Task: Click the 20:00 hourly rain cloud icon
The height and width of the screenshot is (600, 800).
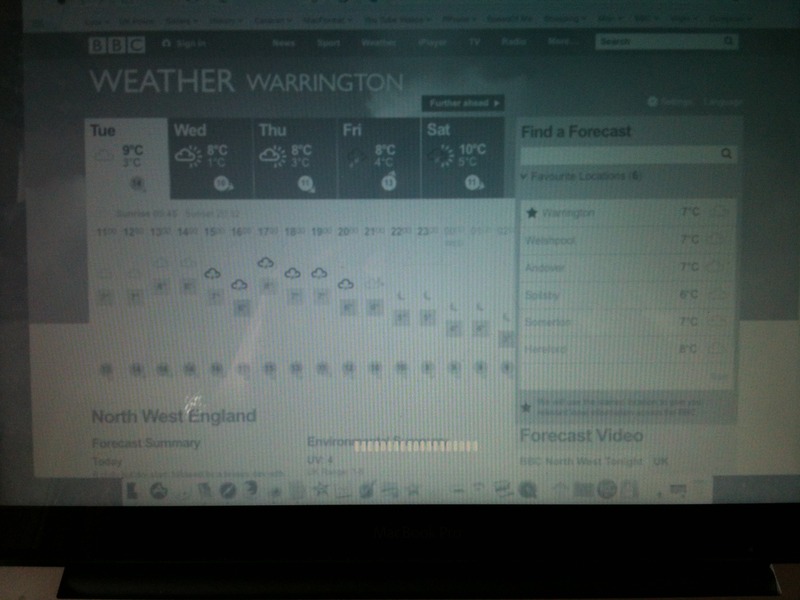Action: tap(346, 284)
